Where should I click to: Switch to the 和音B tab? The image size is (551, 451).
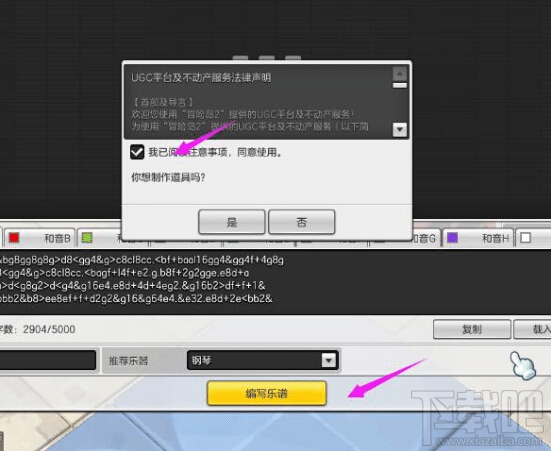39,238
